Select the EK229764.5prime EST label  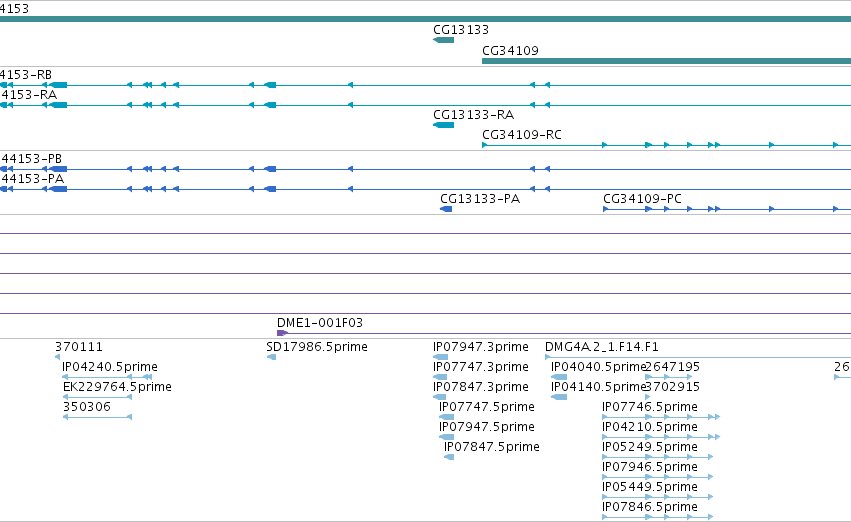[x=117, y=387]
